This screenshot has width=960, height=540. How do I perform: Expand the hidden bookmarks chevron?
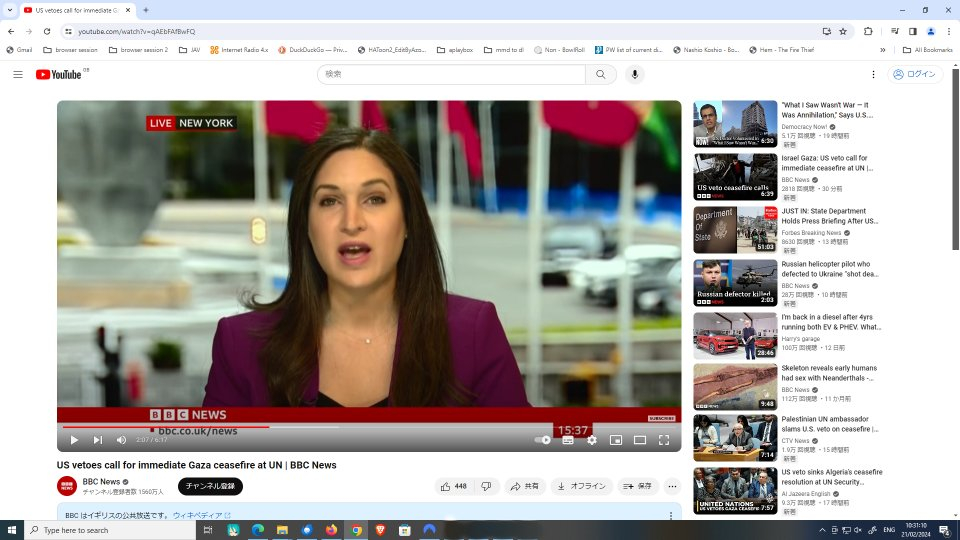coord(882,50)
